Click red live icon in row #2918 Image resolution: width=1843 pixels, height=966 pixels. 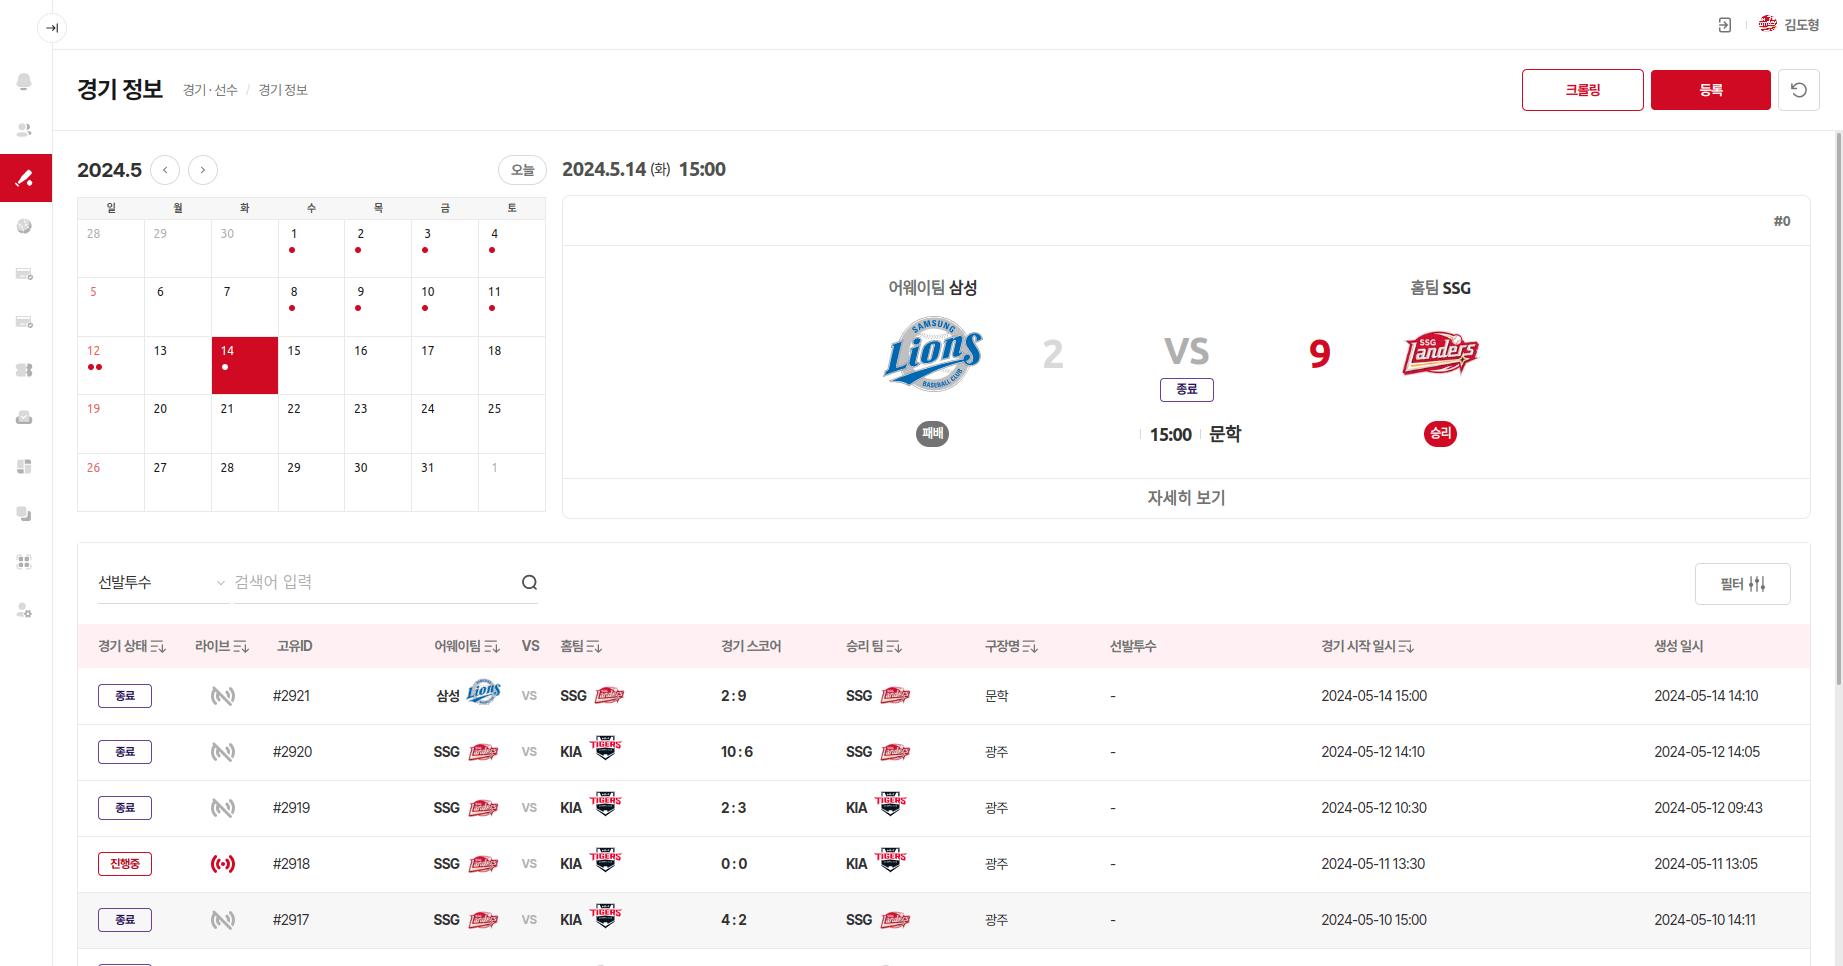click(223, 864)
